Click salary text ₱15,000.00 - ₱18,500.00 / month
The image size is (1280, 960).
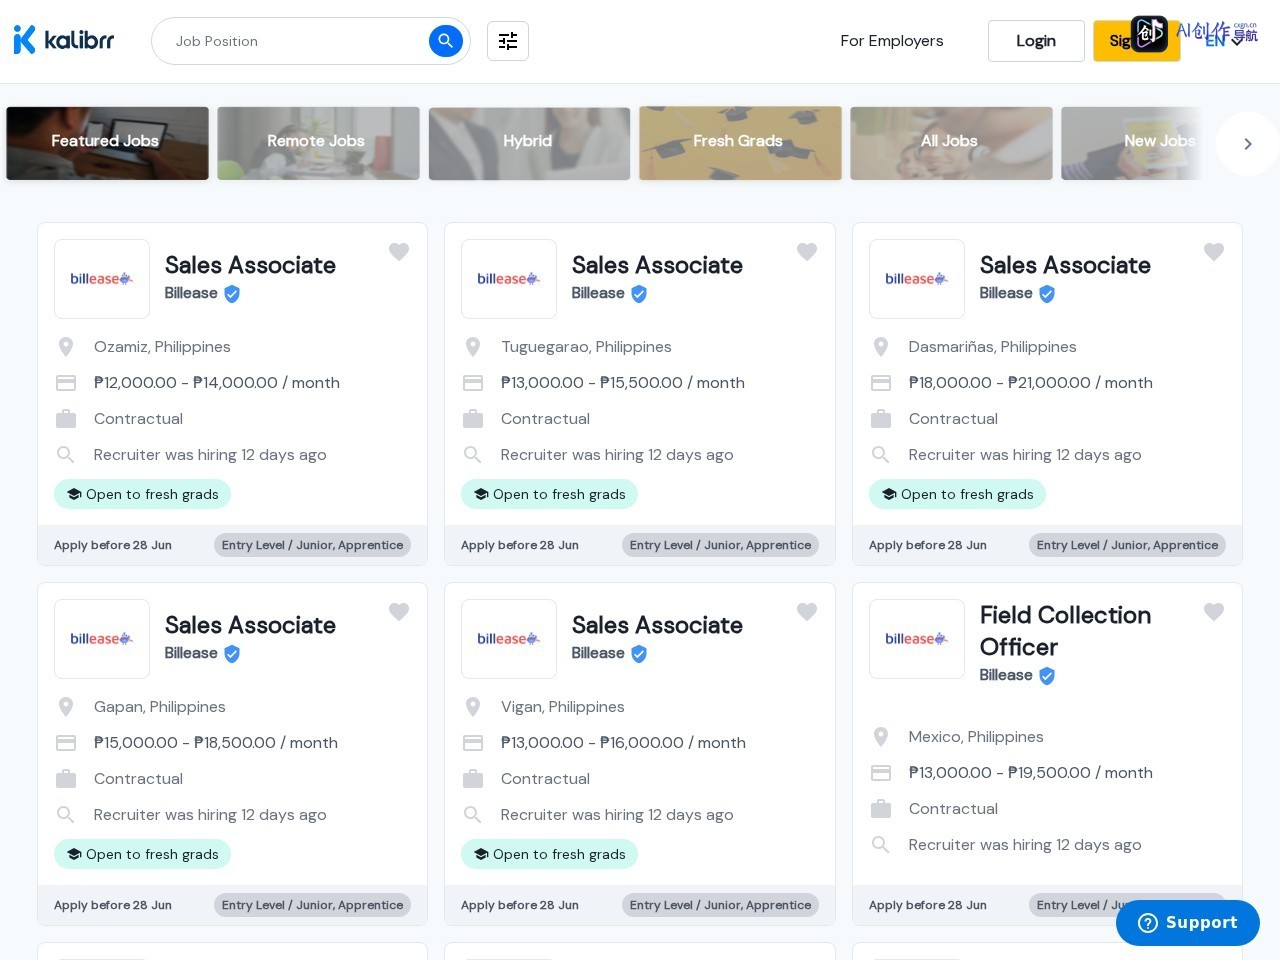coord(216,743)
